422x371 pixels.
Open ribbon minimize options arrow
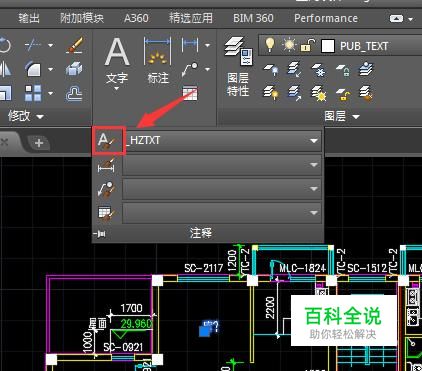[x=410, y=19]
